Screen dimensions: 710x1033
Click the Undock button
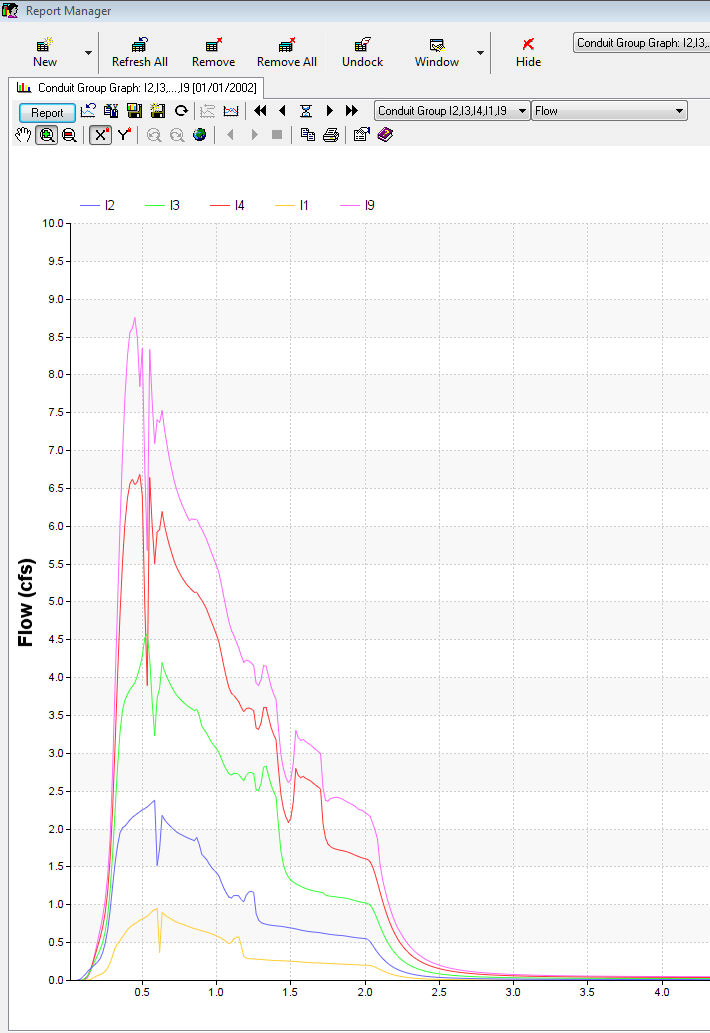click(x=362, y=52)
